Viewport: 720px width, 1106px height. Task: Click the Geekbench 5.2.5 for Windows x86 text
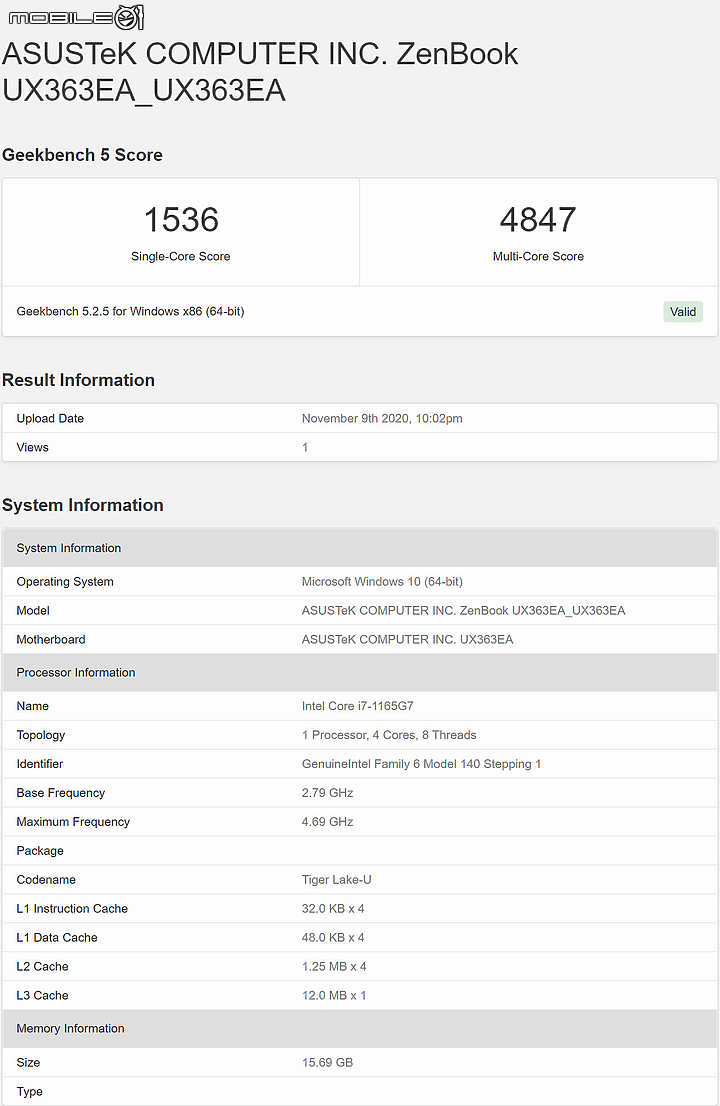(130, 311)
